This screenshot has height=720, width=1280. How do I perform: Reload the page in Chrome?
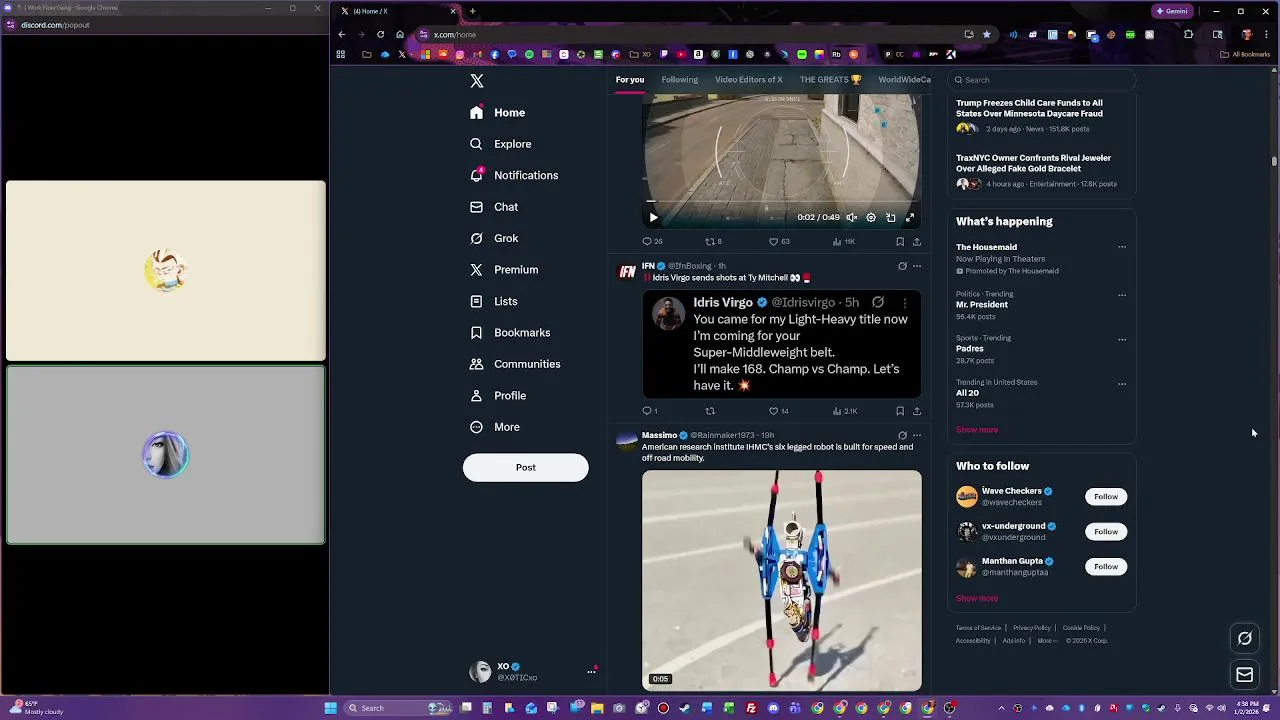[380, 34]
